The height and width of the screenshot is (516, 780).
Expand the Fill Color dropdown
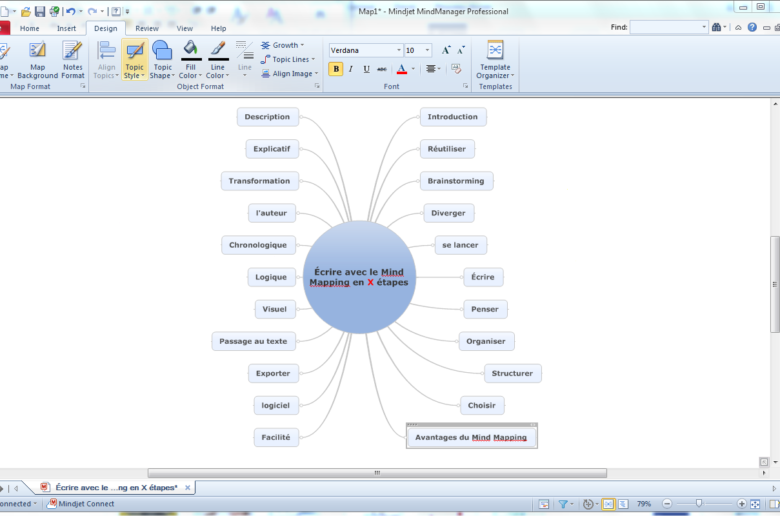tap(189, 76)
